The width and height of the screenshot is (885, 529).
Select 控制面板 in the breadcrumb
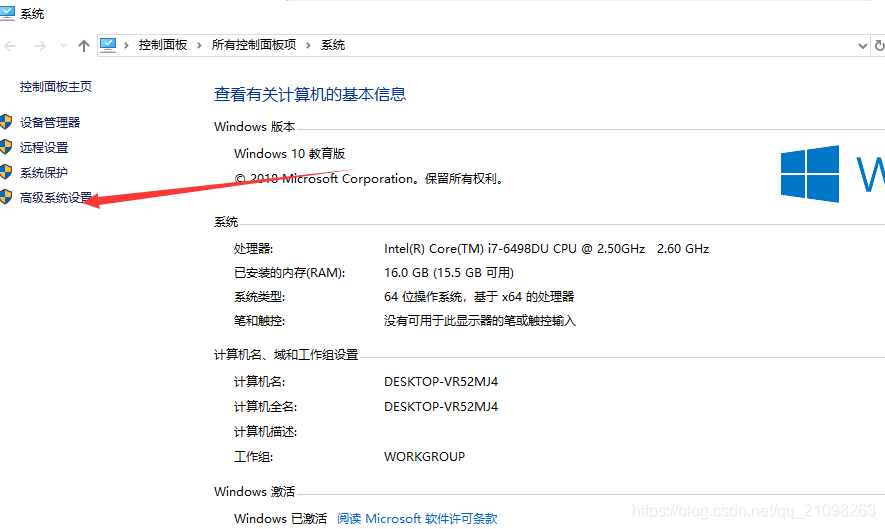(x=163, y=45)
